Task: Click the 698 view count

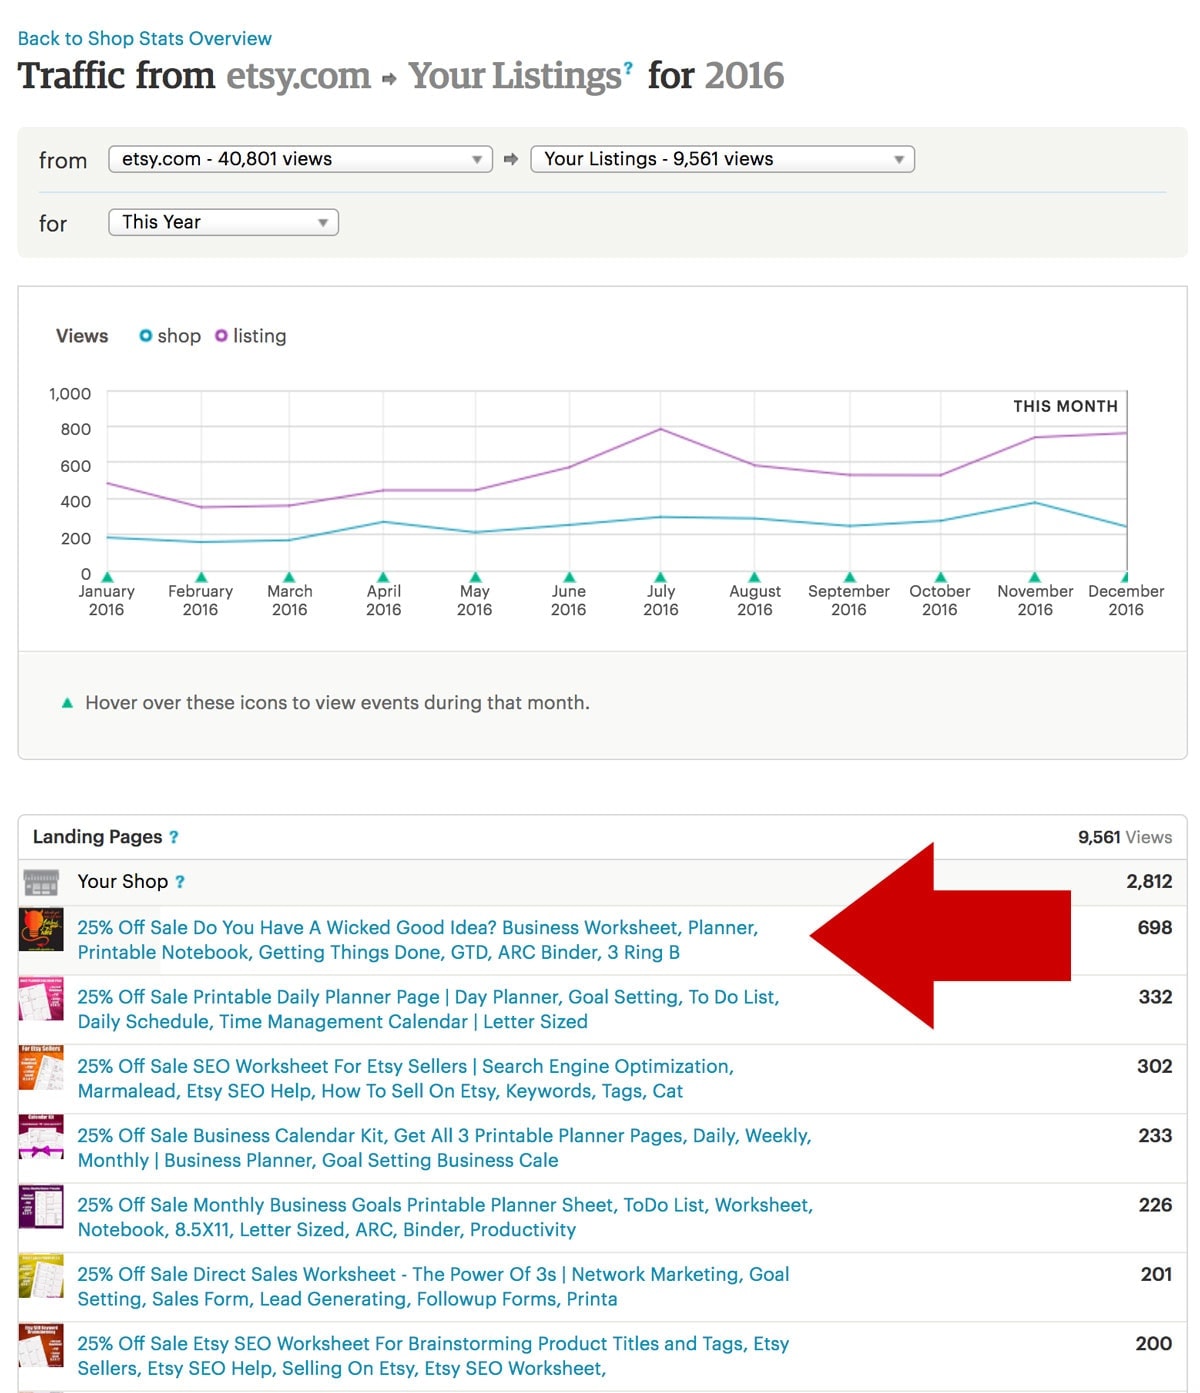Action: (1155, 928)
